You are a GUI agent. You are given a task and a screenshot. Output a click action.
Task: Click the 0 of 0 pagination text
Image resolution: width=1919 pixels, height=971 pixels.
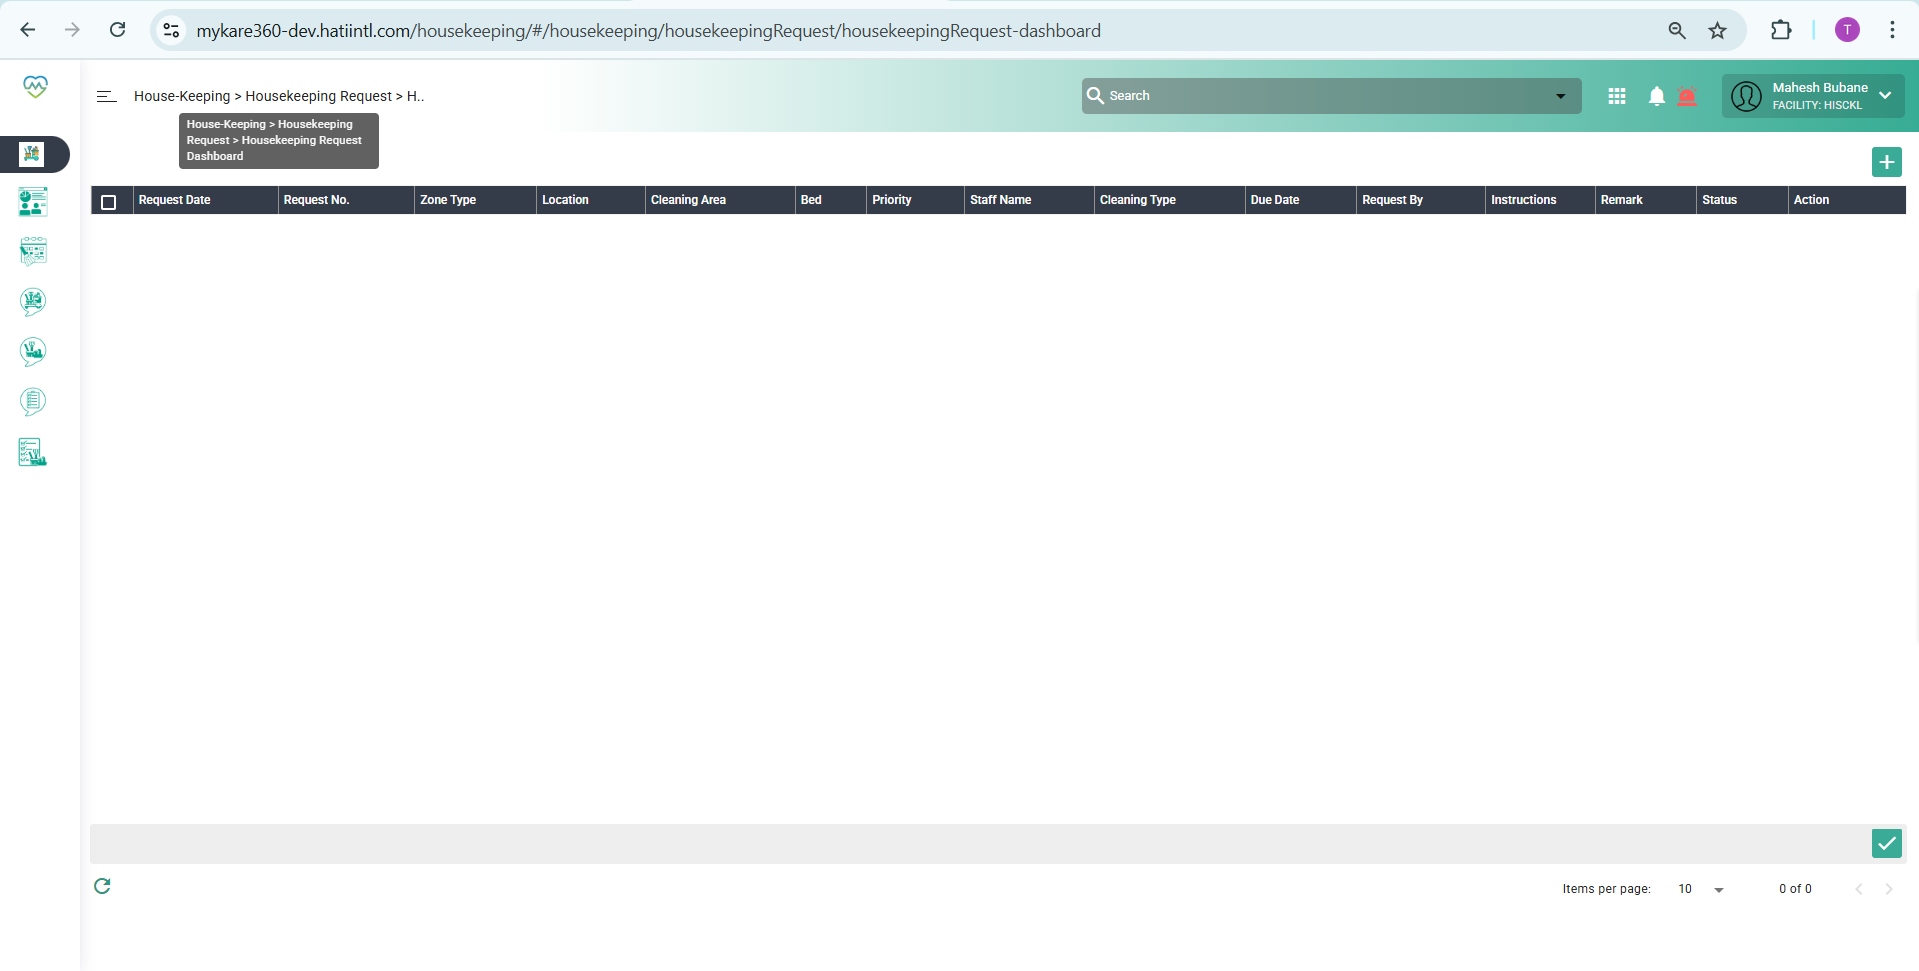point(1795,889)
